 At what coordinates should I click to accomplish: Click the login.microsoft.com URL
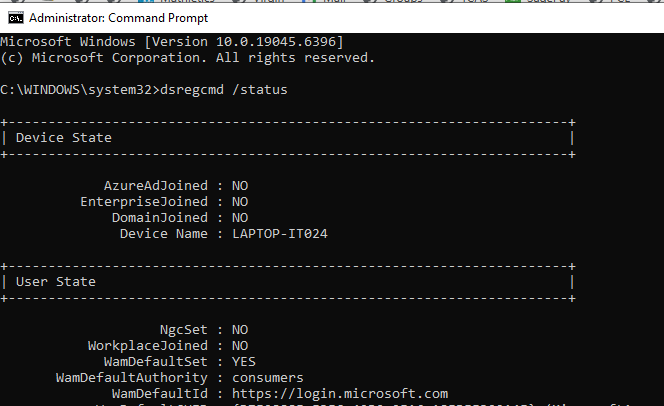(x=340, y=394)
